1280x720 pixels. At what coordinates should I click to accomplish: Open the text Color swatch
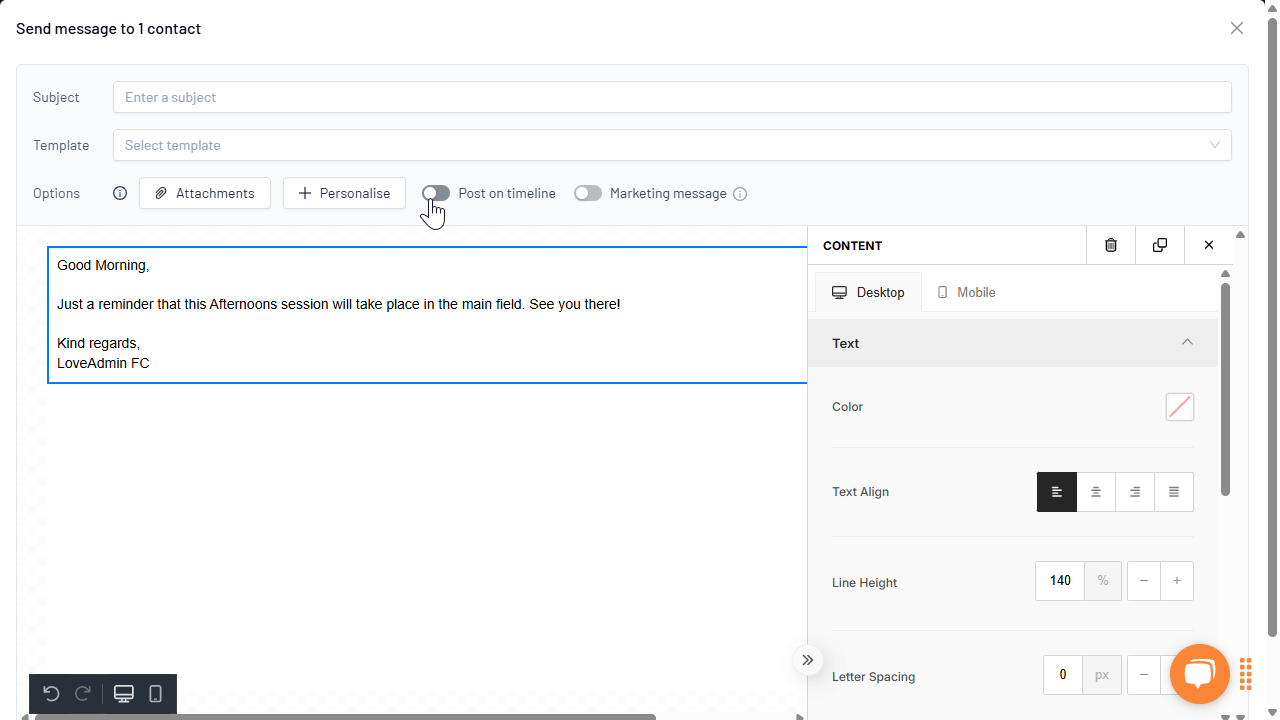click(x=1180, y=407)
